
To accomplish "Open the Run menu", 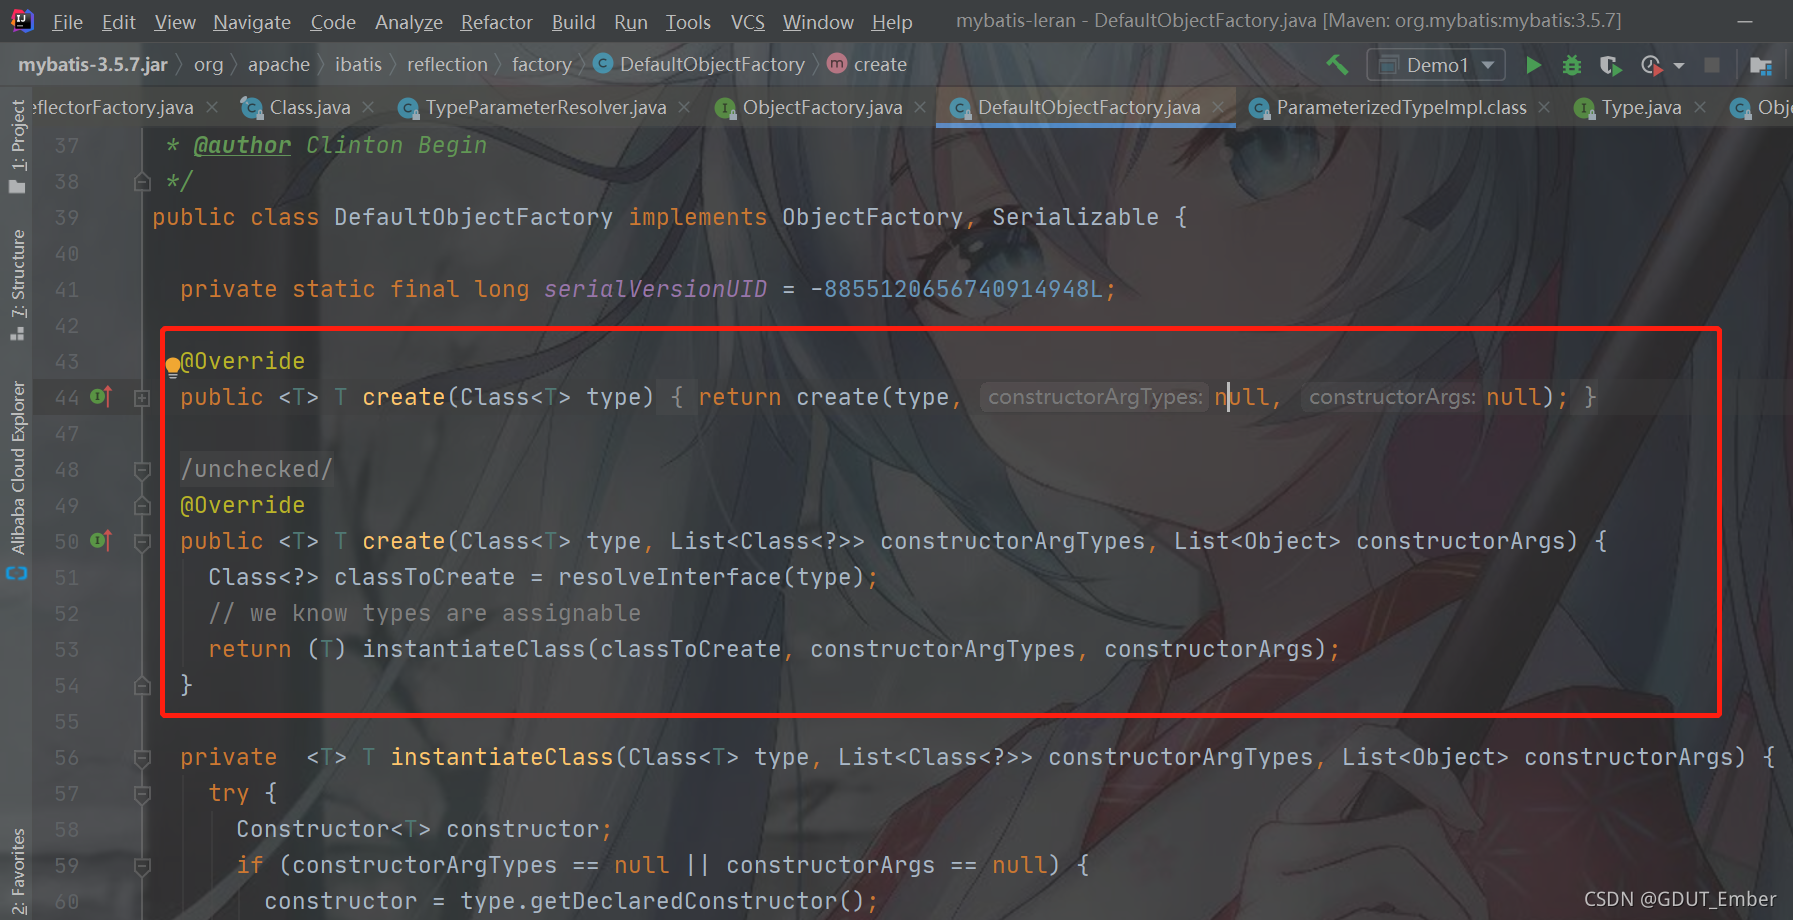I will click(630, 22).
